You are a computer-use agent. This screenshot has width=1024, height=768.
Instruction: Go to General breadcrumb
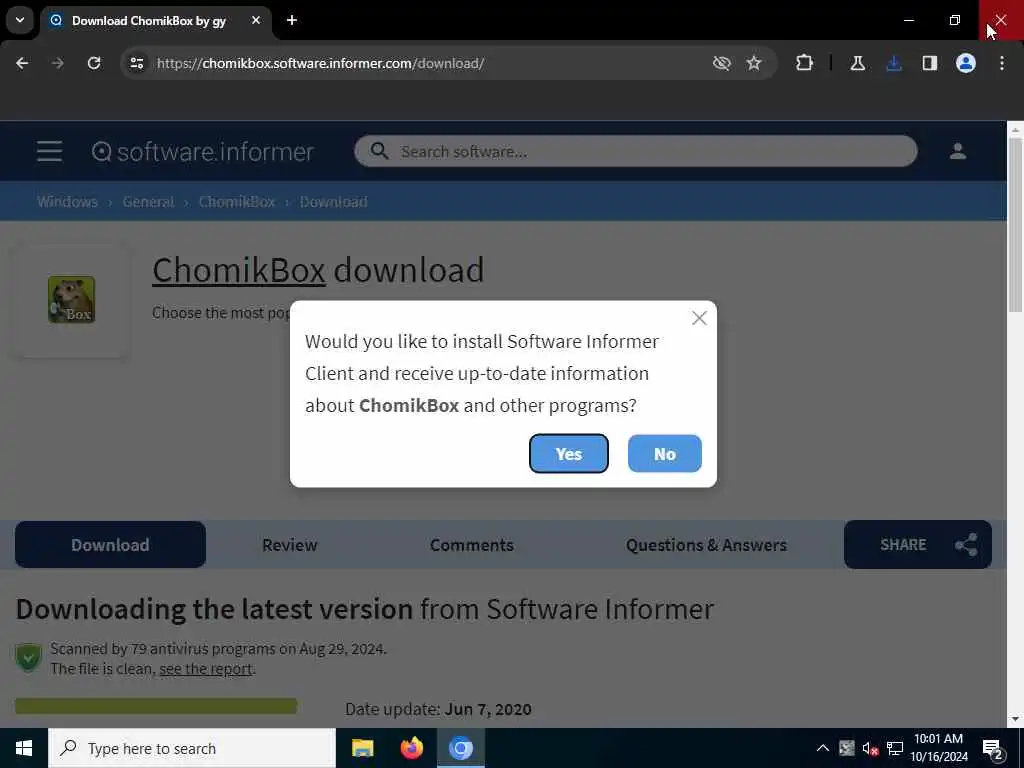tap(148, 202)
